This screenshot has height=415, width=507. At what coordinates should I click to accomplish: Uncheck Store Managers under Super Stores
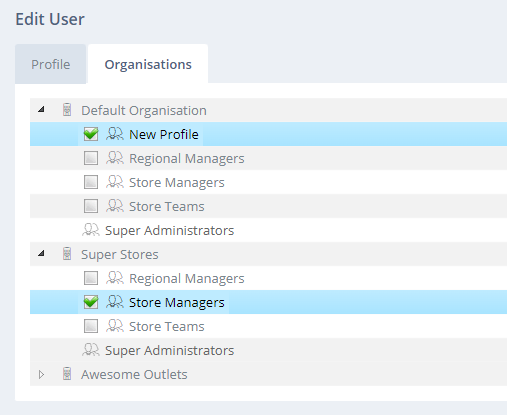click(91, 302)
